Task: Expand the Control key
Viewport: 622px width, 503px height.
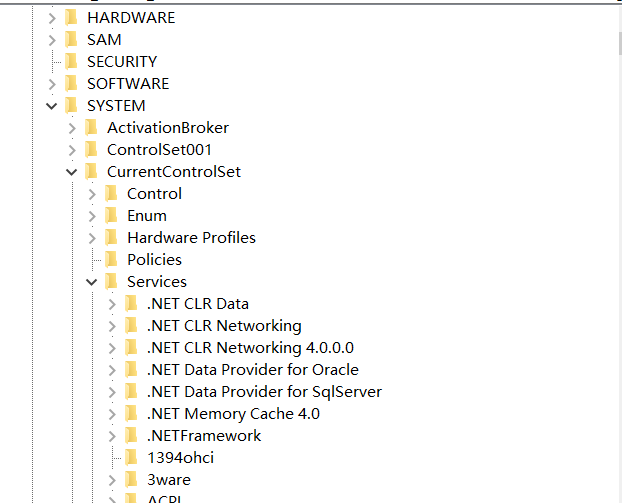Action: (x=92, y=194)
